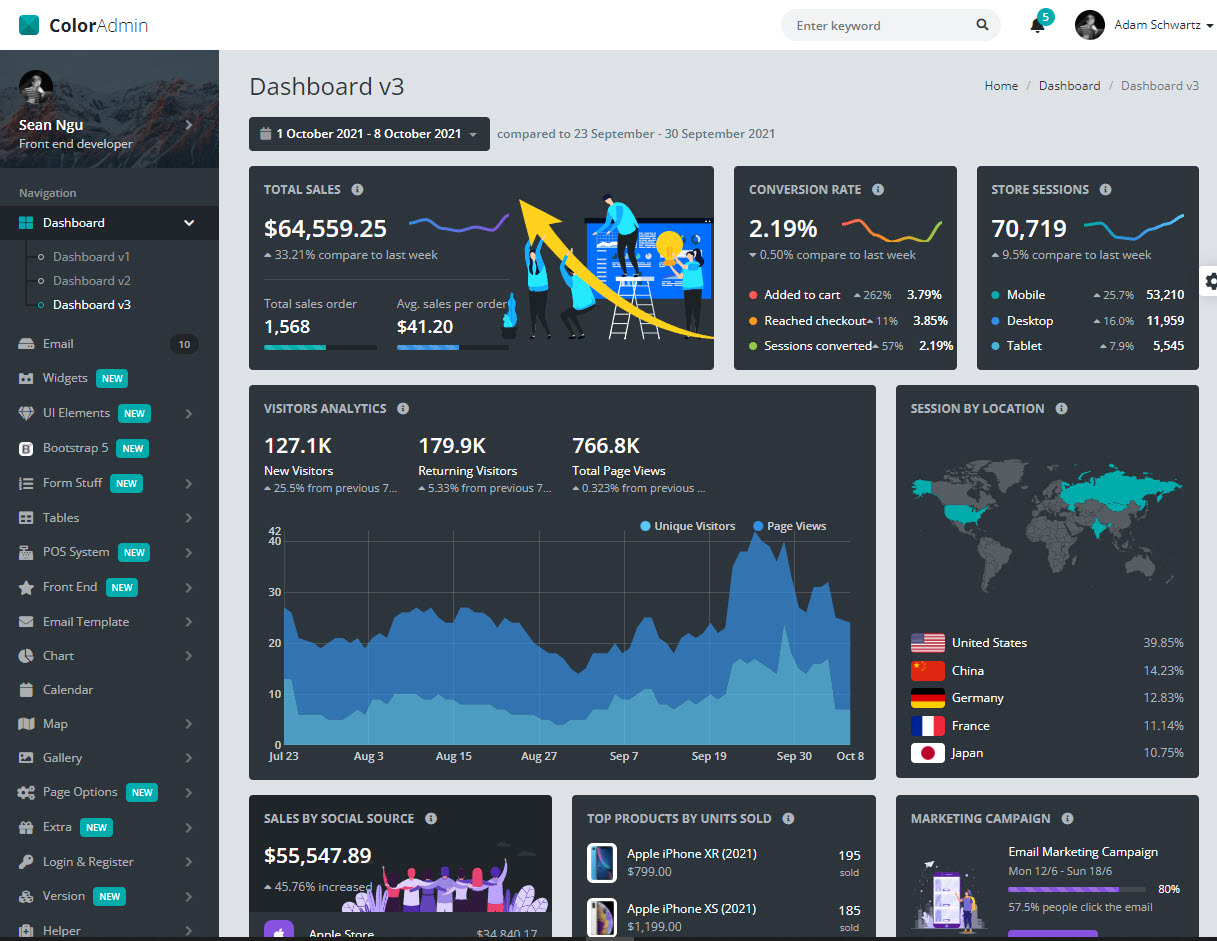The image size is (1217, 941).
Task: Click the Japan flag row
Action: point(1047,753)
